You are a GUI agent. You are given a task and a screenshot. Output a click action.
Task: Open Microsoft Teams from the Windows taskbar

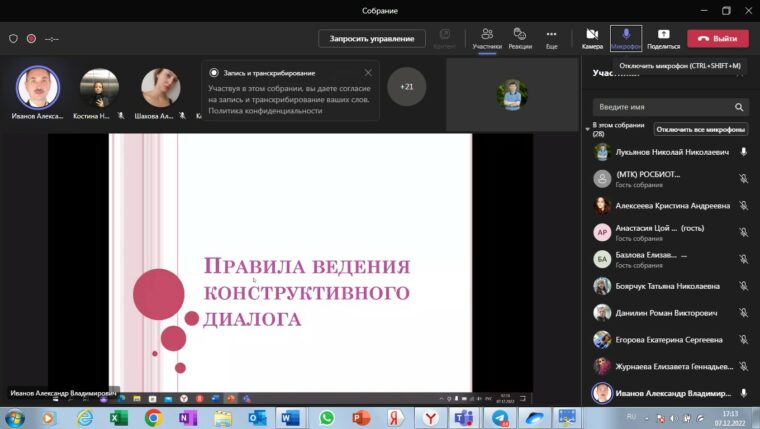(x=464, y=417)
